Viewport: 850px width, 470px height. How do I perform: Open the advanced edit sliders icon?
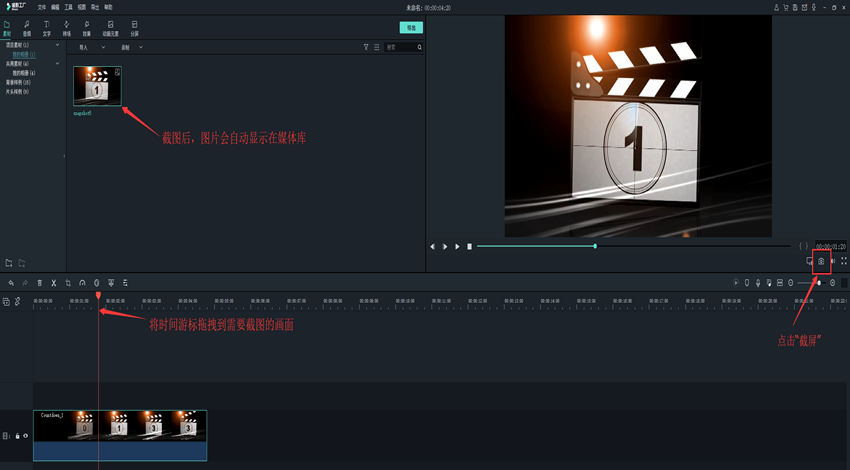click(x=125, y=283)
